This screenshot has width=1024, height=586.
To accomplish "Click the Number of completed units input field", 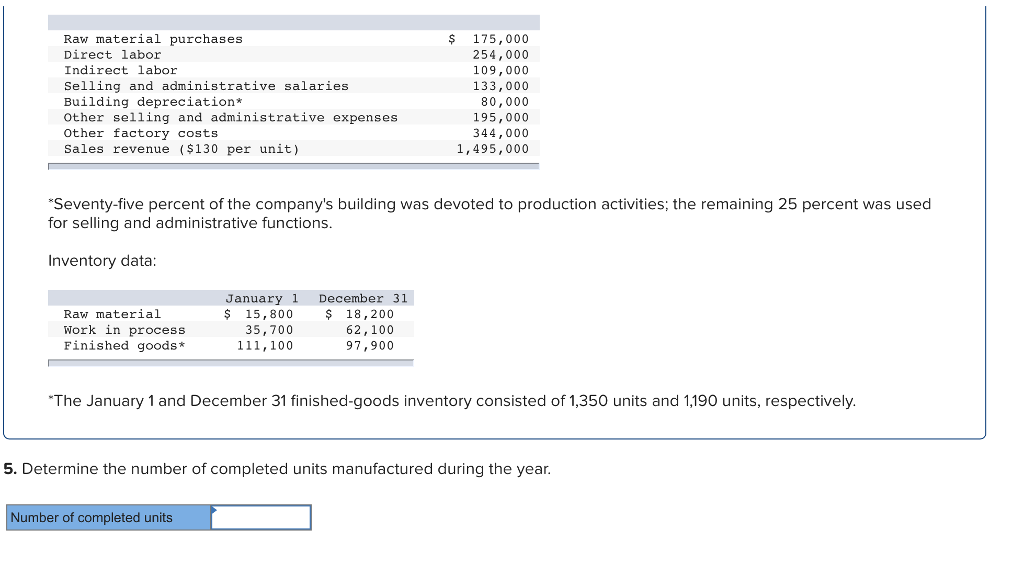I will [x=260, y=517].
